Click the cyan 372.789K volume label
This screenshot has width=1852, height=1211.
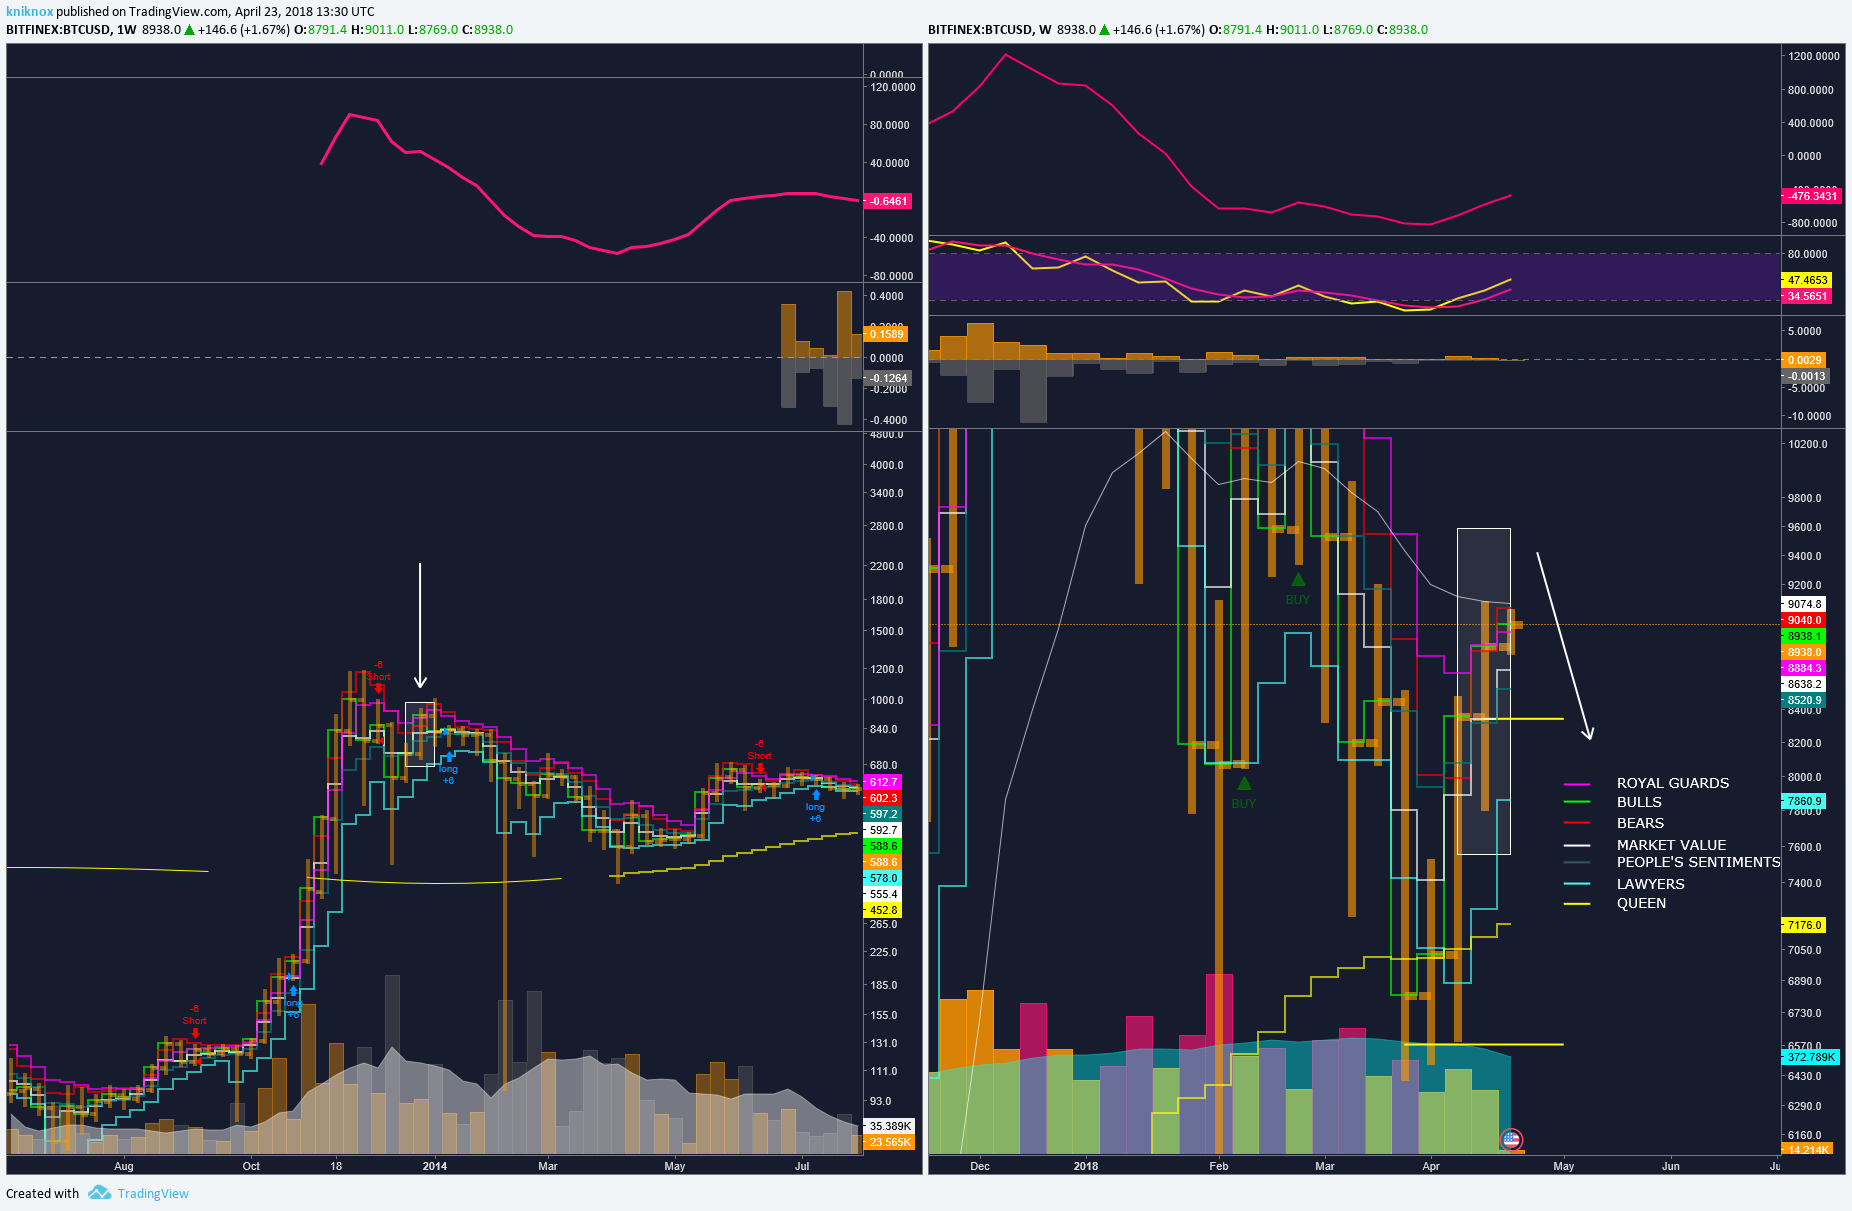(1811, 1057)
